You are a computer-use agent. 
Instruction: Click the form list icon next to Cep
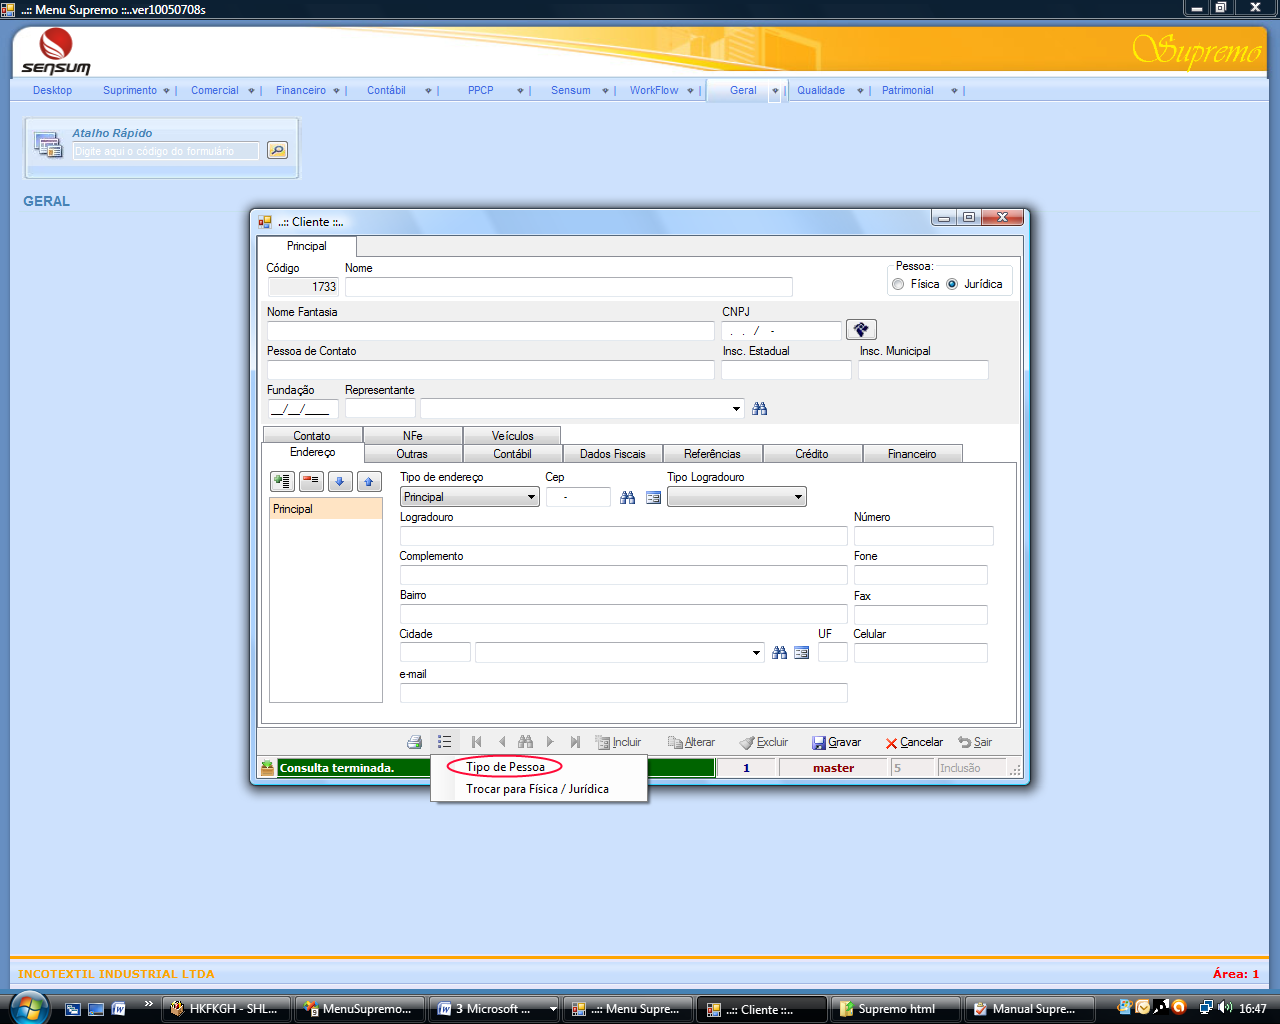653,497
